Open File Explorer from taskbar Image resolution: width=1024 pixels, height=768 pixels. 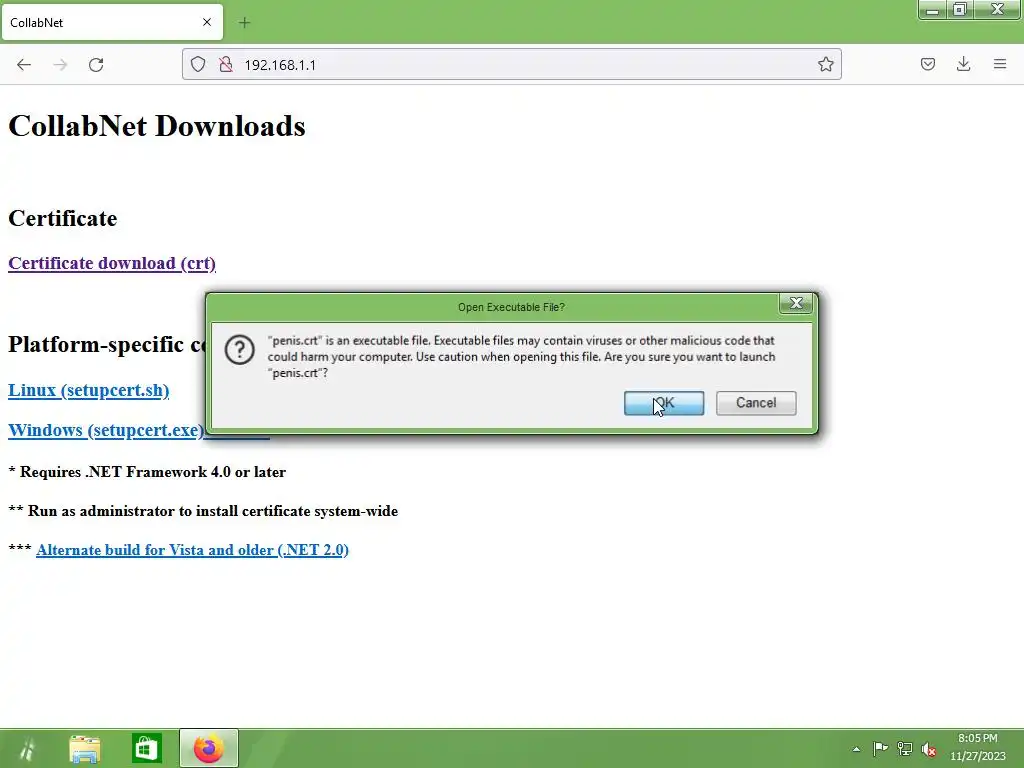pyautogui.click(x=85, y=748)
